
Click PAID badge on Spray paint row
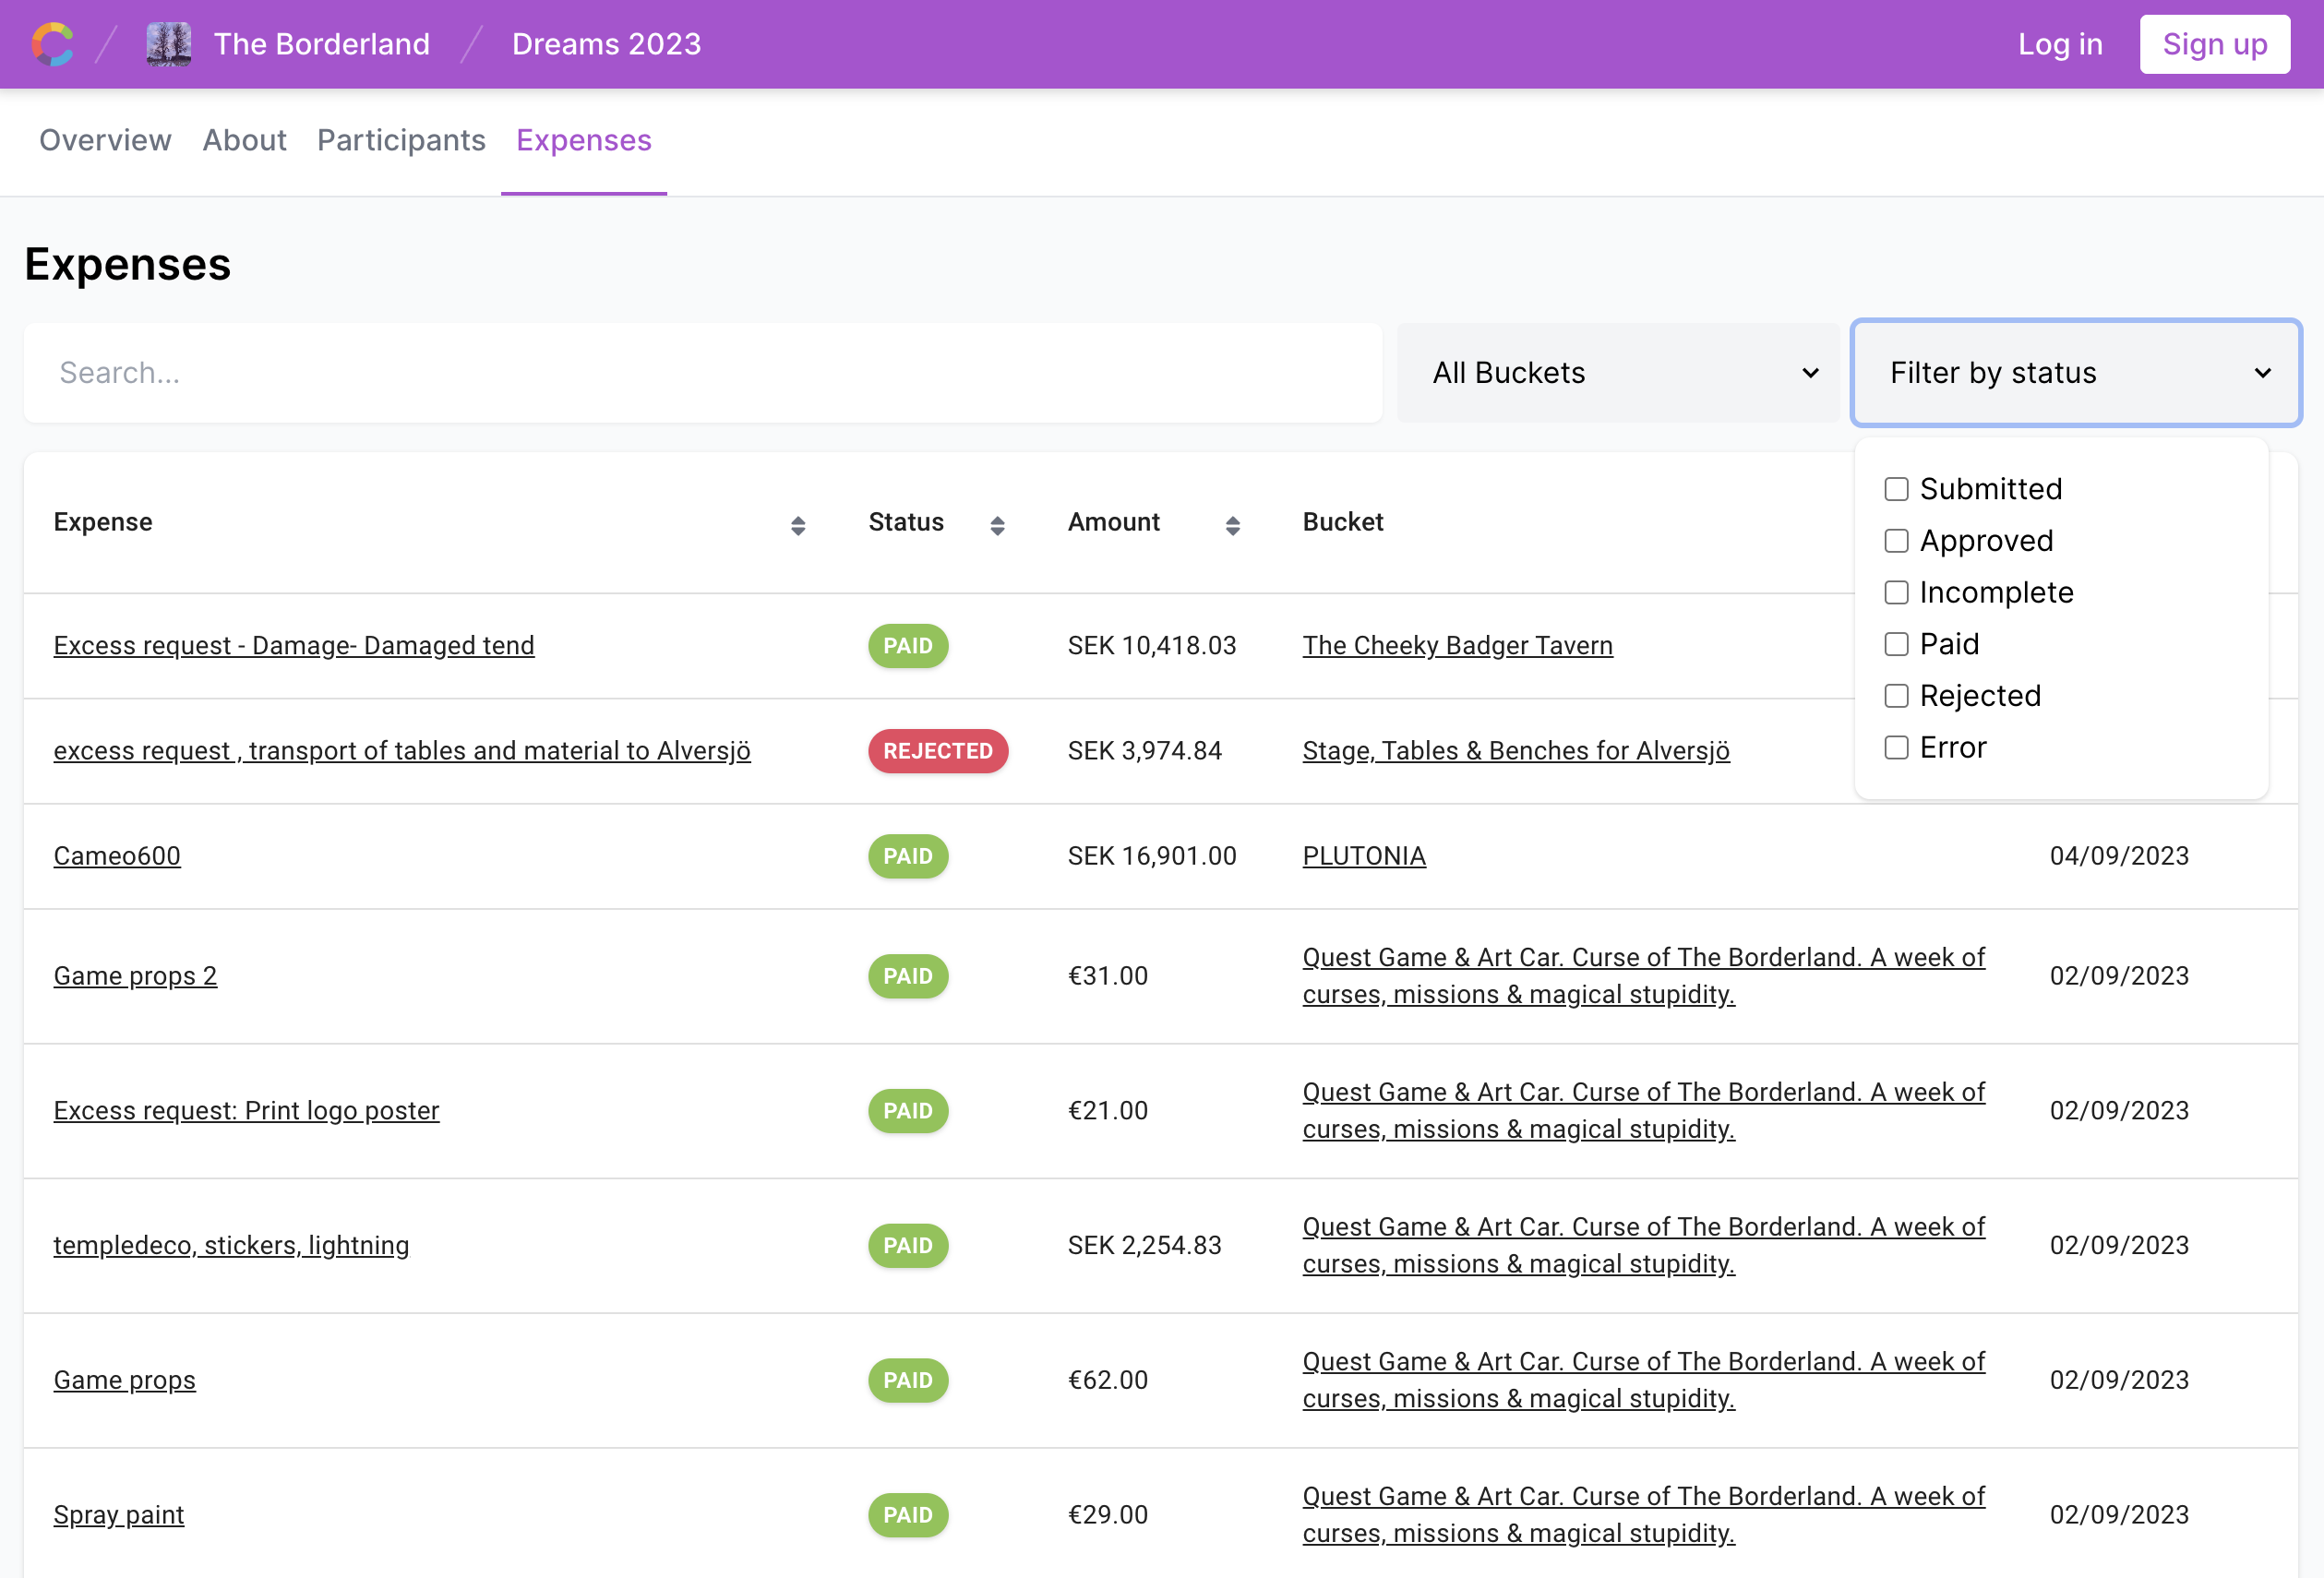(907, 1514)
